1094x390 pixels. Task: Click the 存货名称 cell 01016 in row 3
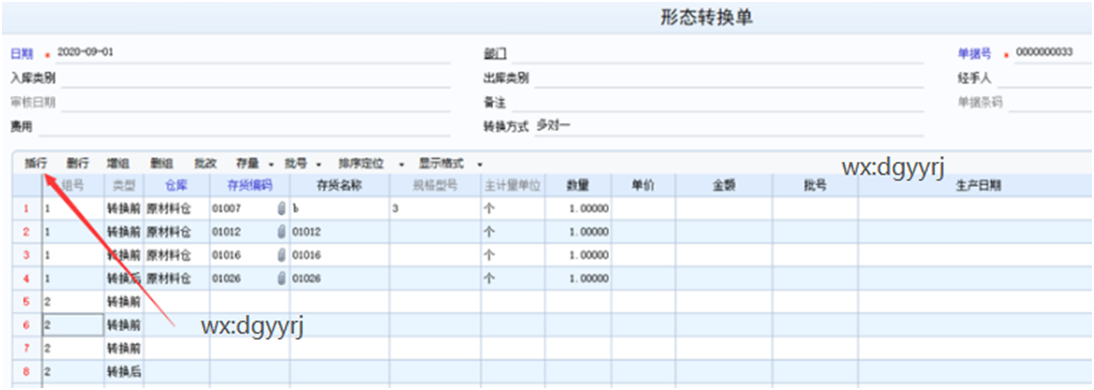pyautogui.click(x=340, y=255)
